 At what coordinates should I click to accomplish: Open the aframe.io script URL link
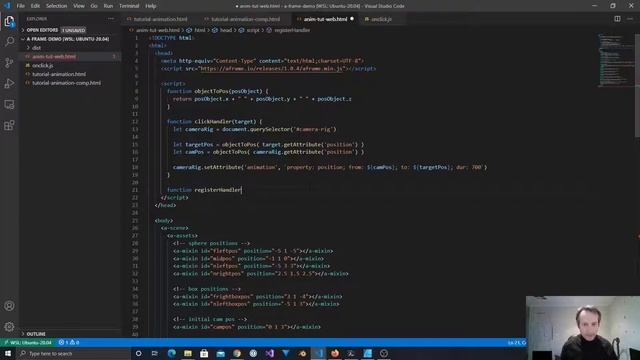(x=272, y=69)
